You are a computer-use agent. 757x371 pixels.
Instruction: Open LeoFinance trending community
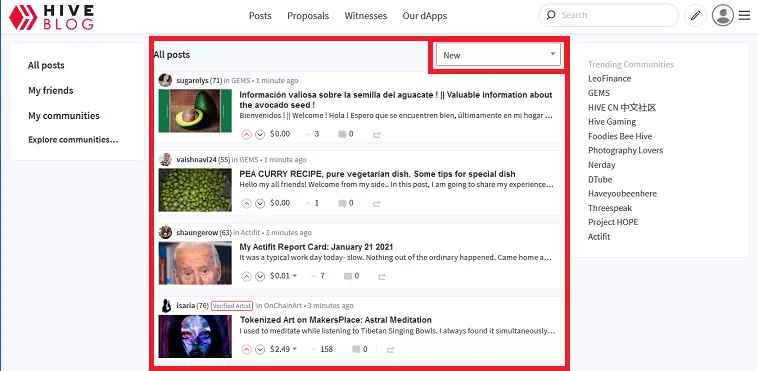click(x=609, y=78)
